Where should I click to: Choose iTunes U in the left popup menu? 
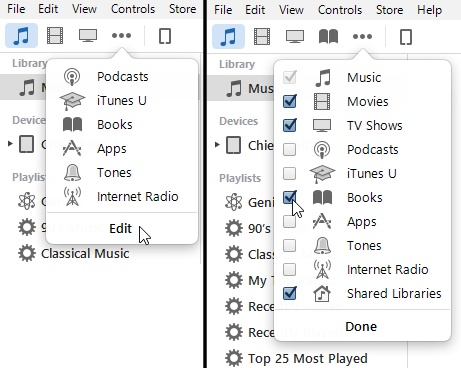coord(122,101)
